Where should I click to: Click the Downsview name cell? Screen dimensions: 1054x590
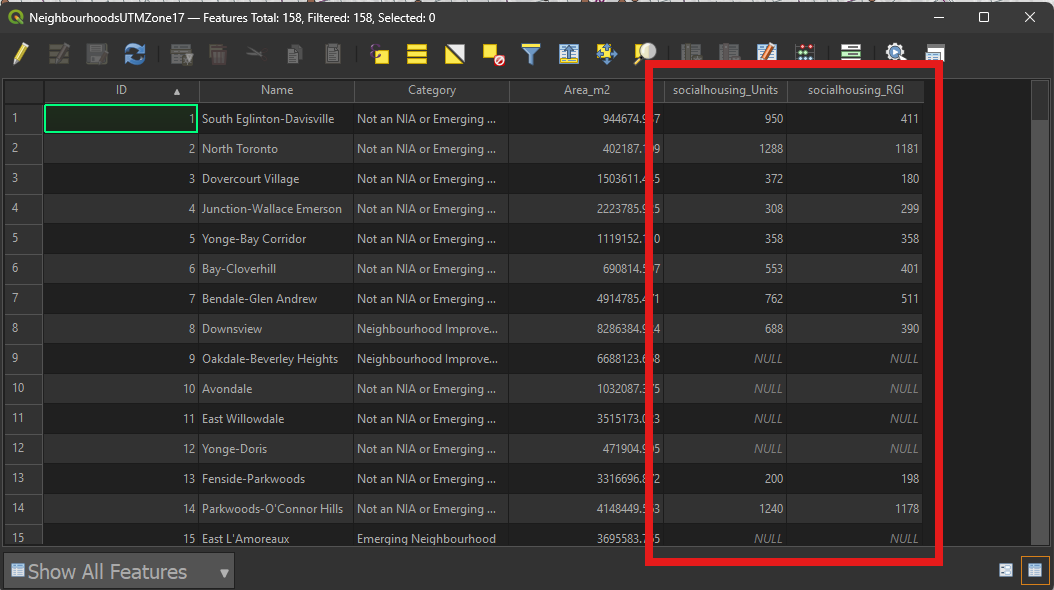point(276,329)
